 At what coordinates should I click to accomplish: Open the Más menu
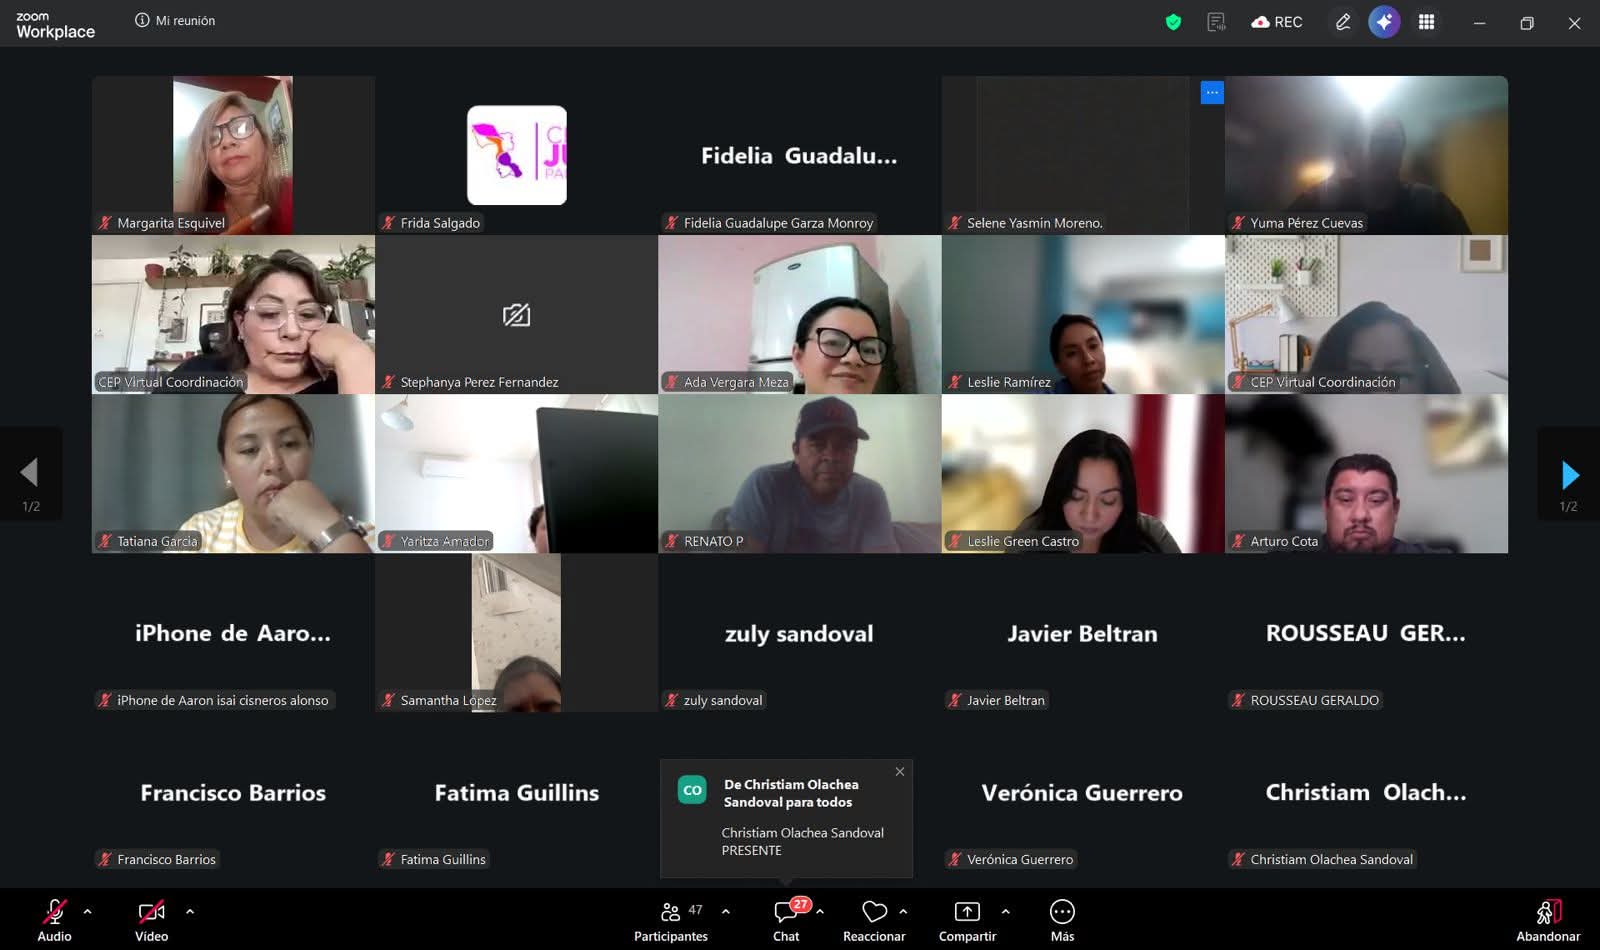point(1062,920)
